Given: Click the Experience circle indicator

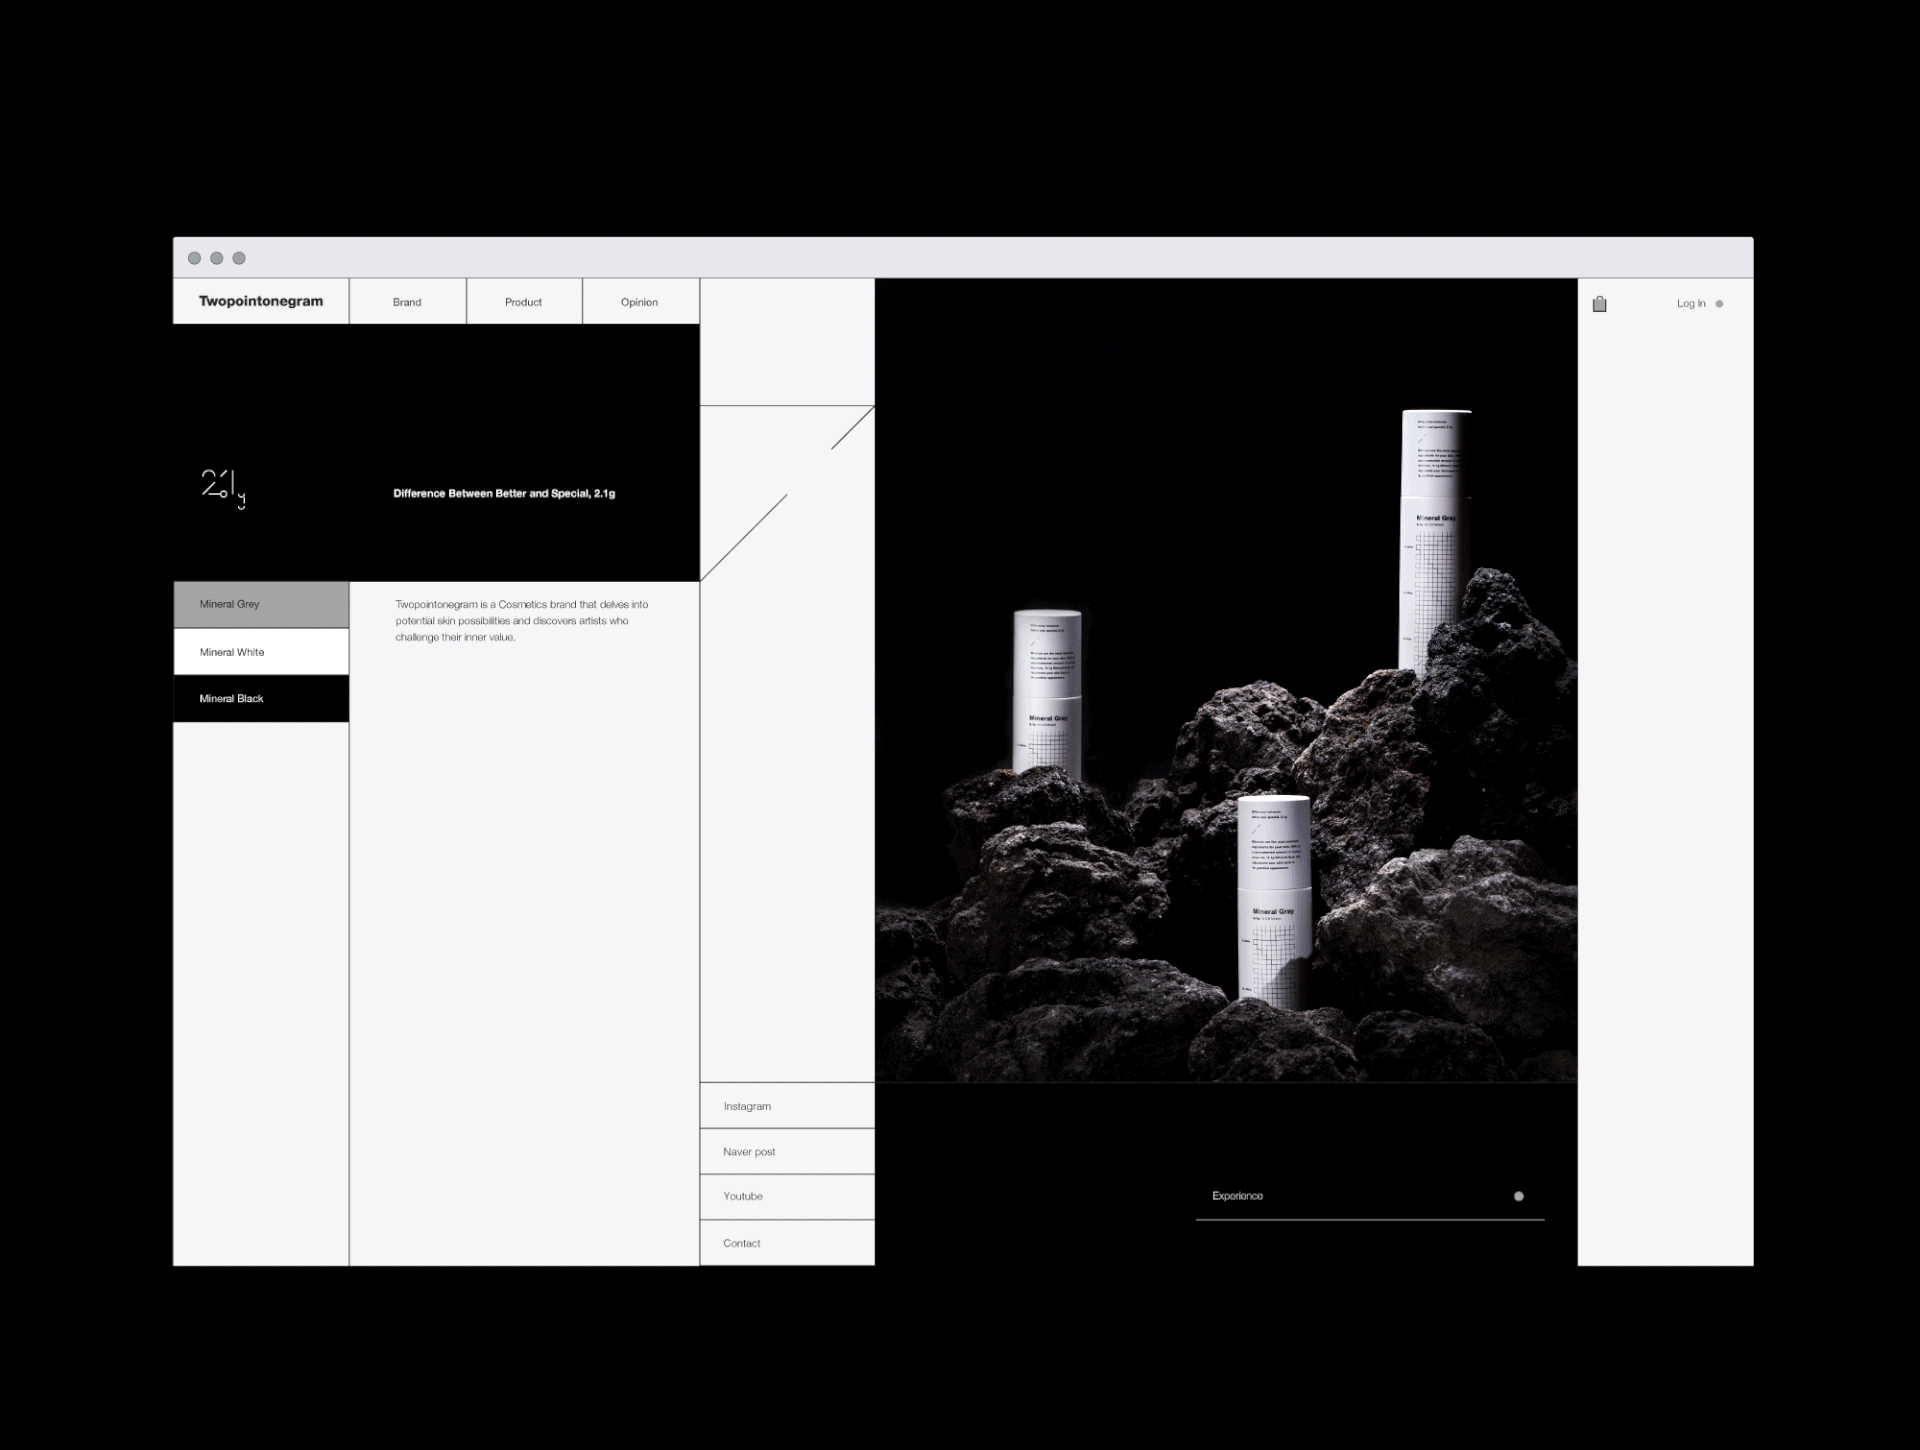Looking at the screenshot, I should 1518,1196.
